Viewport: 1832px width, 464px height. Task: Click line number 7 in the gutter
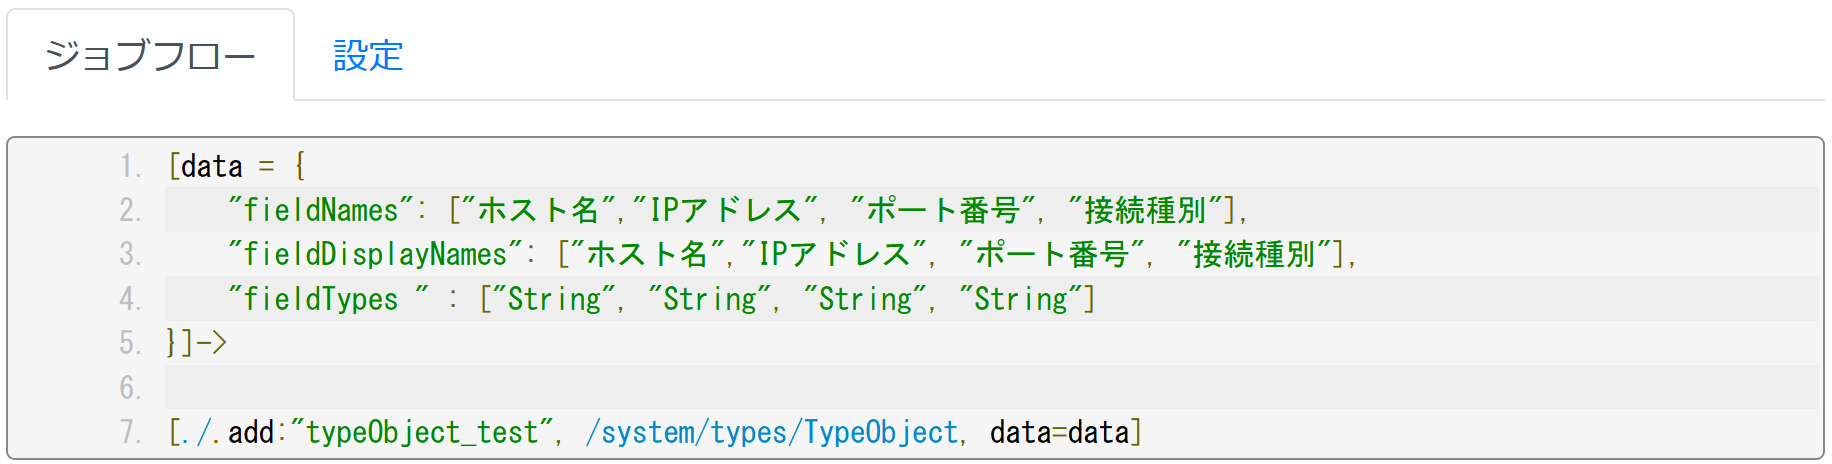coord(130,432)
